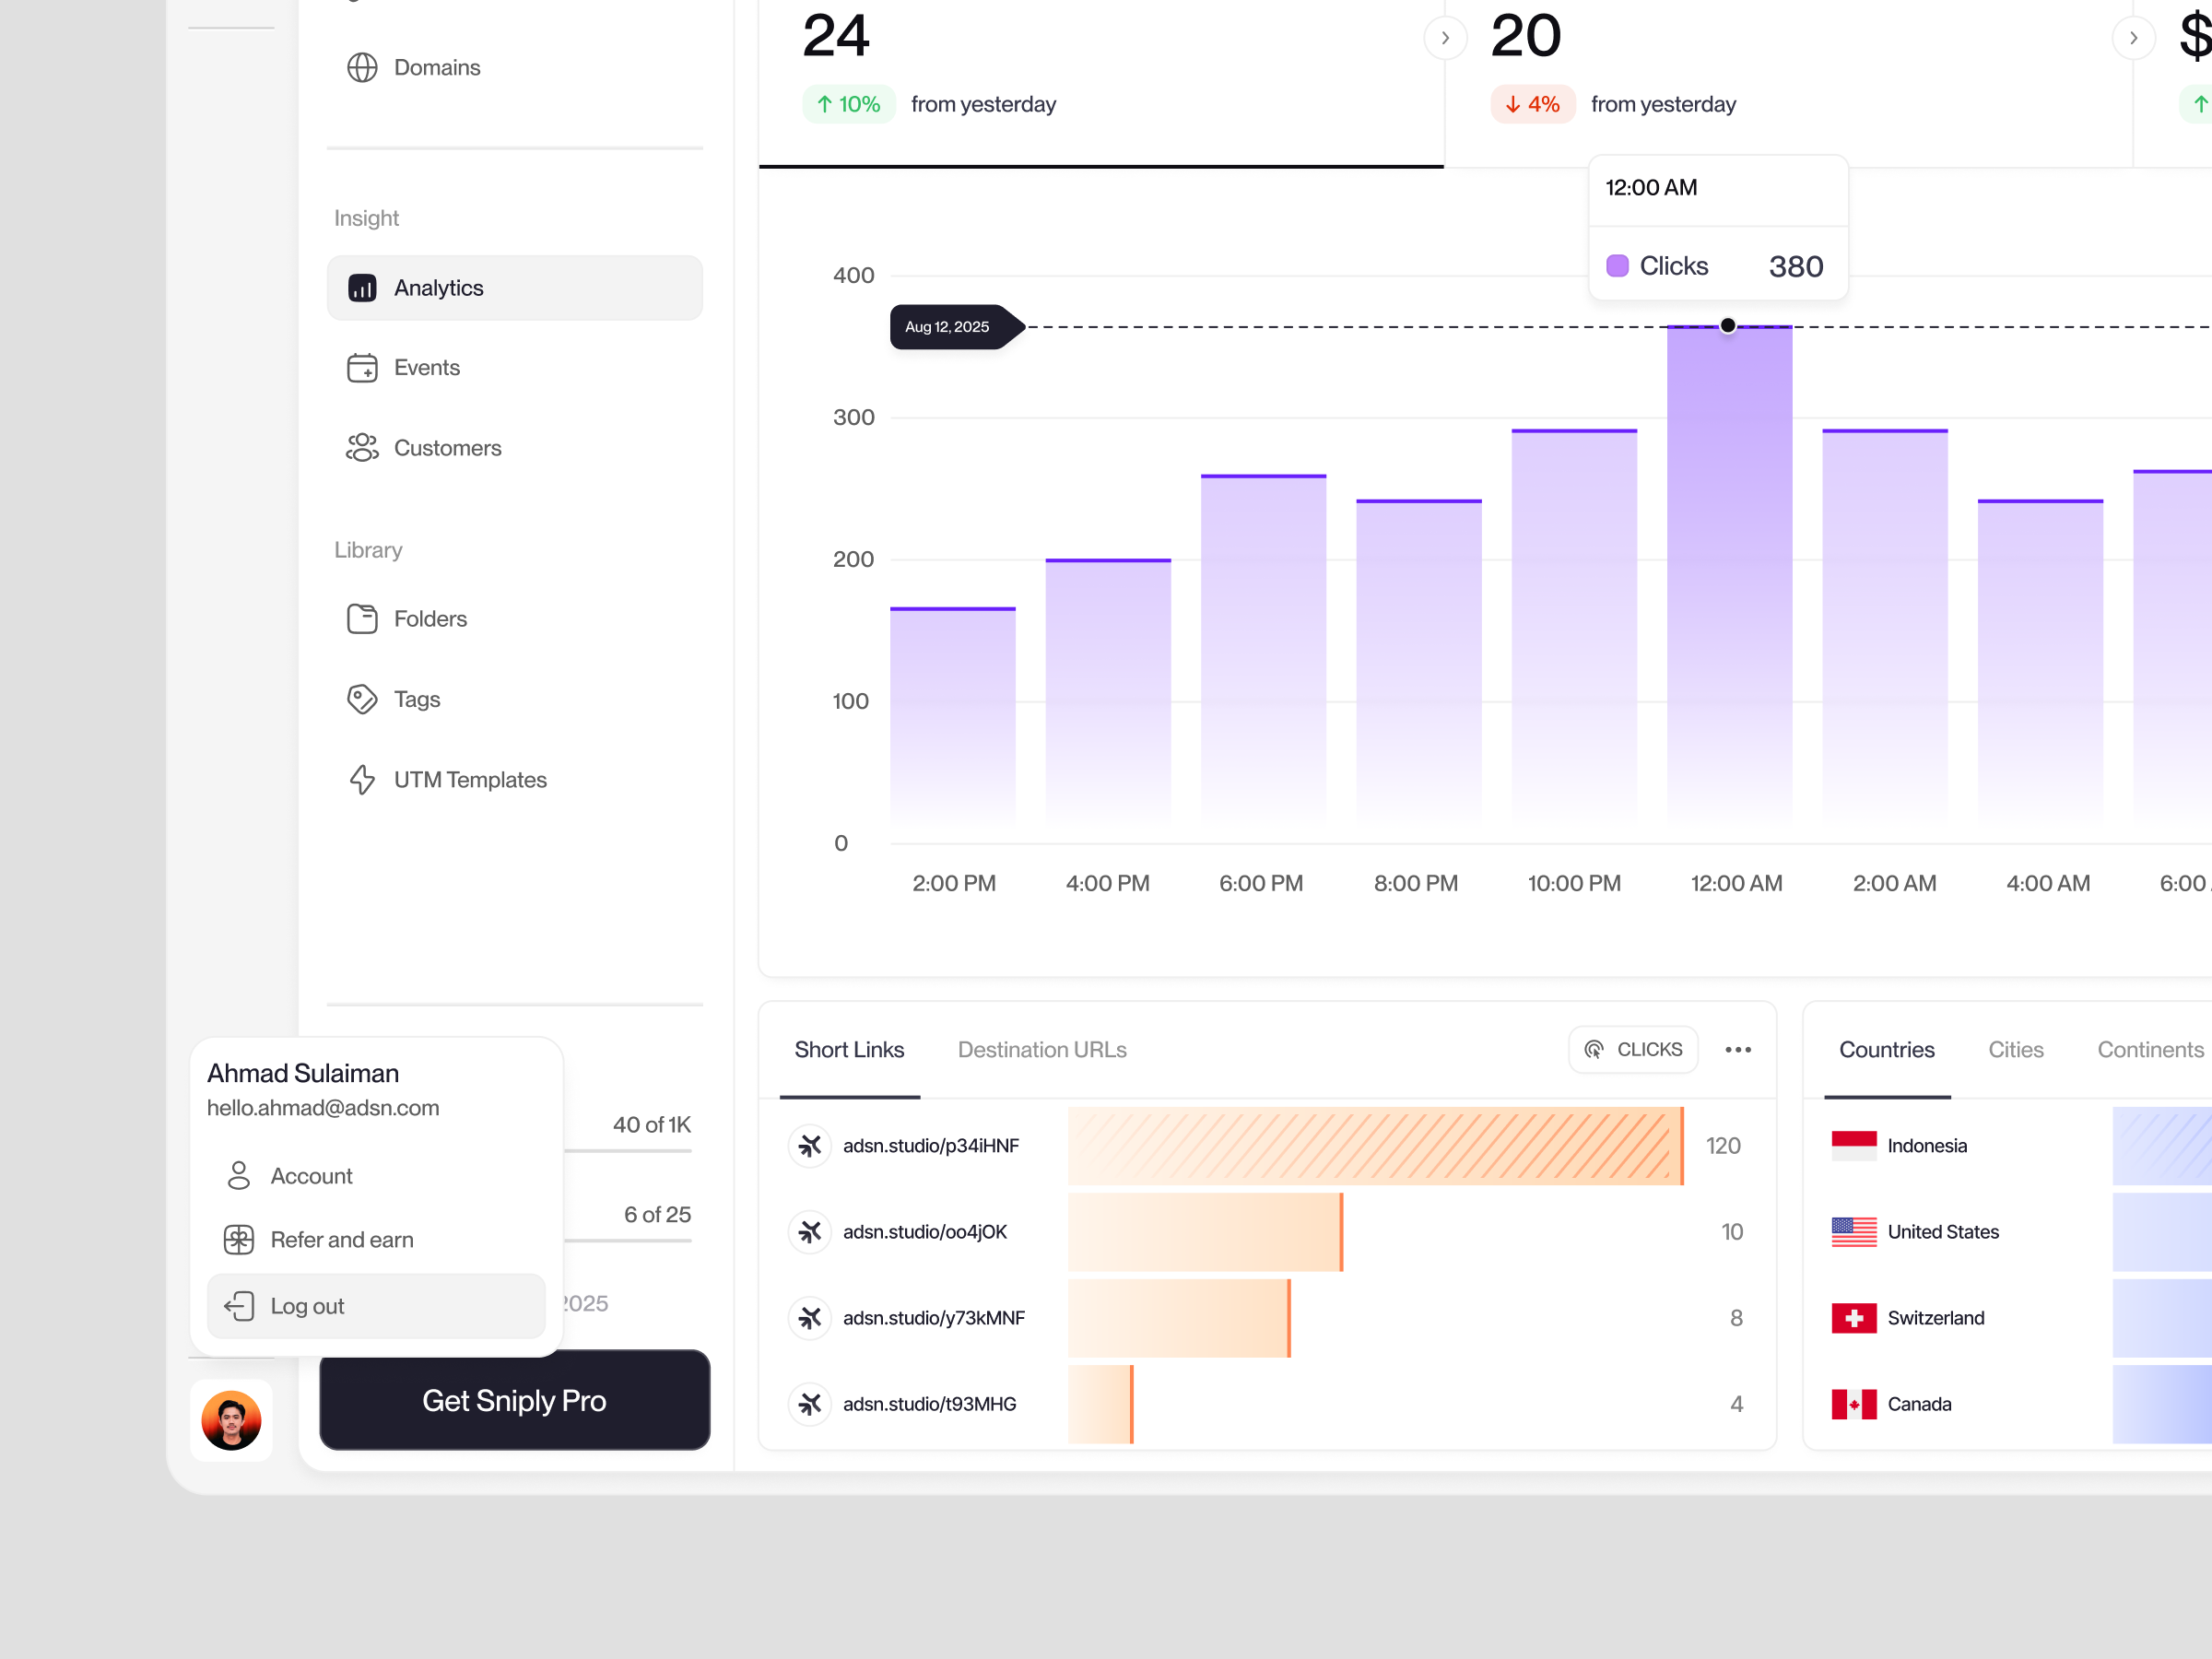Image resolution: width=2212 pixels, height=1659 pixels.
Task: Click the Get Sniply Pro button
Action: (514, 1400)
